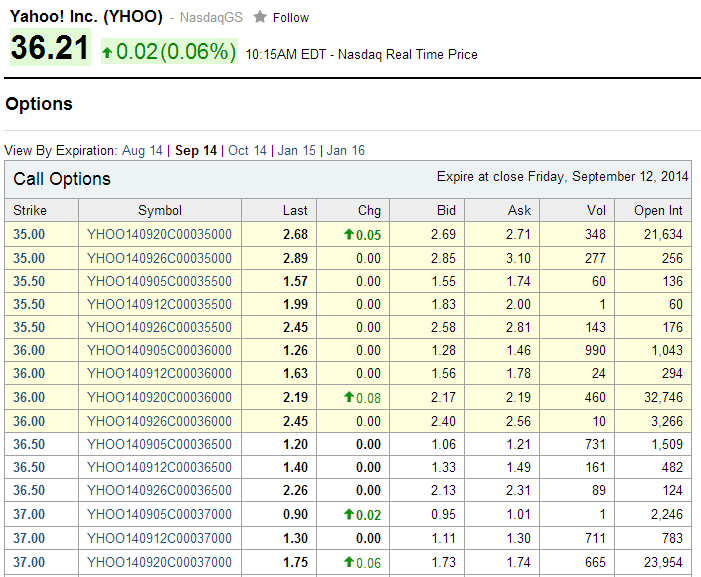Viewport: 701px width, 577px height.
Task: Switch to Oct 14 expiration
Action: pos(247,150)
